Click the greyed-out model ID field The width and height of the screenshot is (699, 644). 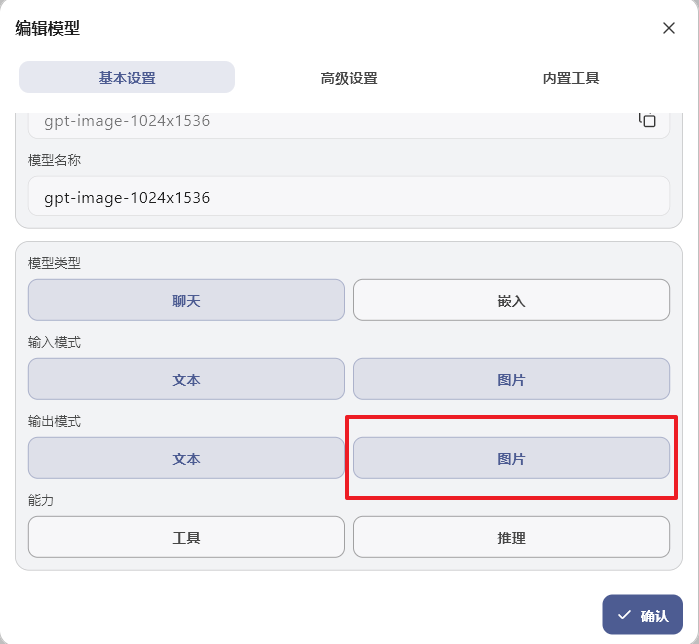click(x=330, y=122)
